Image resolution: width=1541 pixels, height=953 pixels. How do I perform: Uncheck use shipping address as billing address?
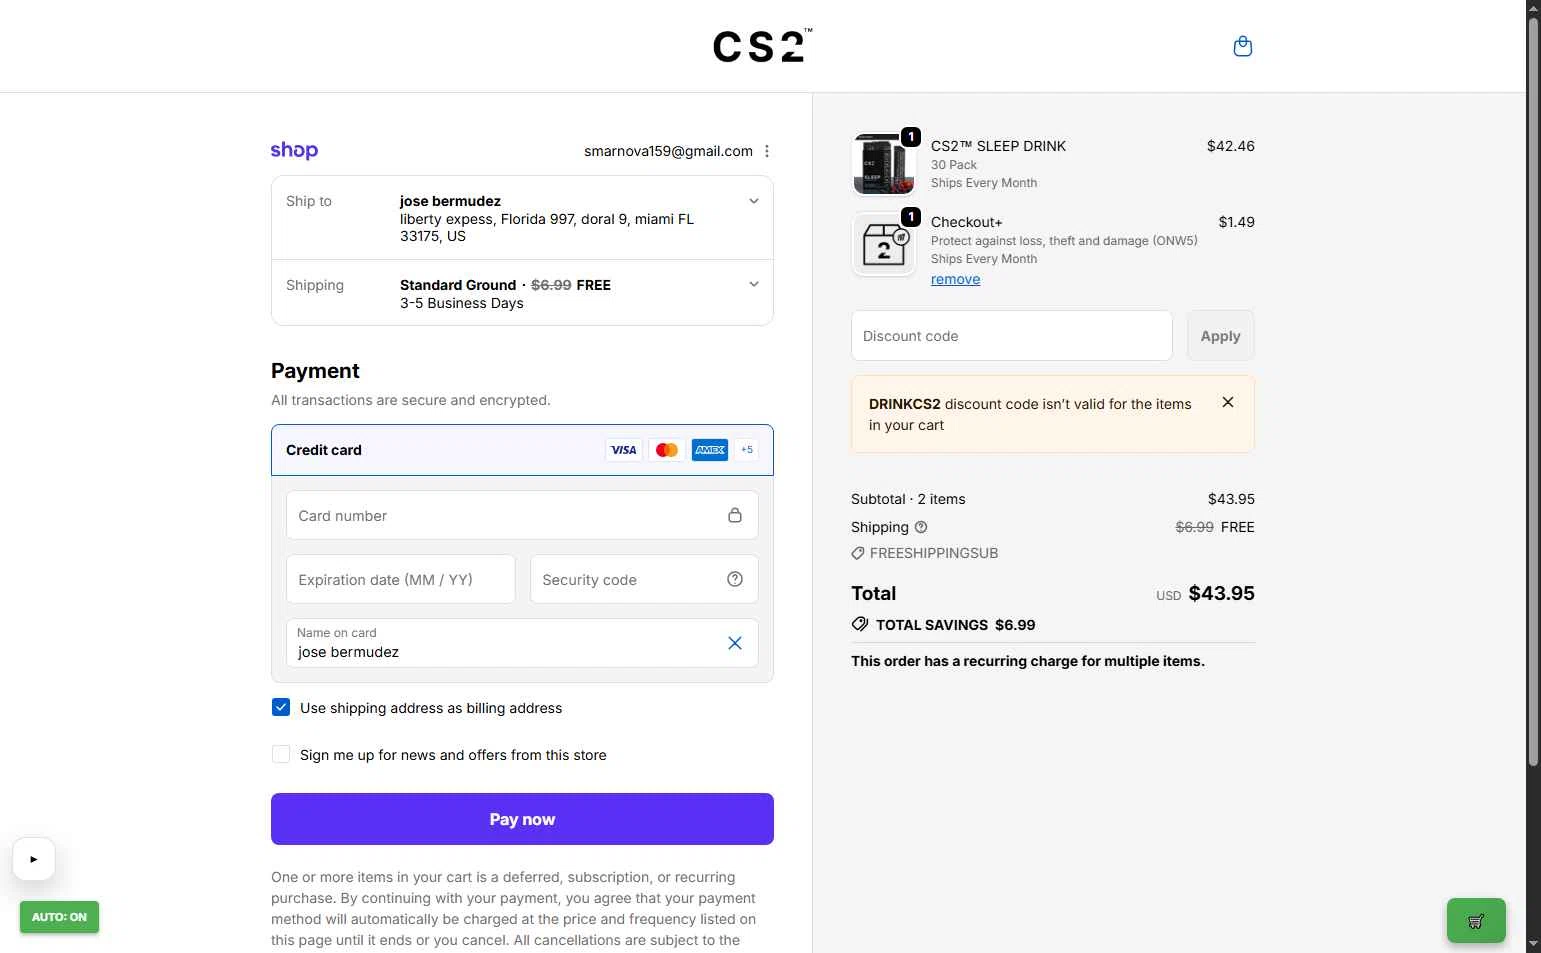click(x=281, y=707)
